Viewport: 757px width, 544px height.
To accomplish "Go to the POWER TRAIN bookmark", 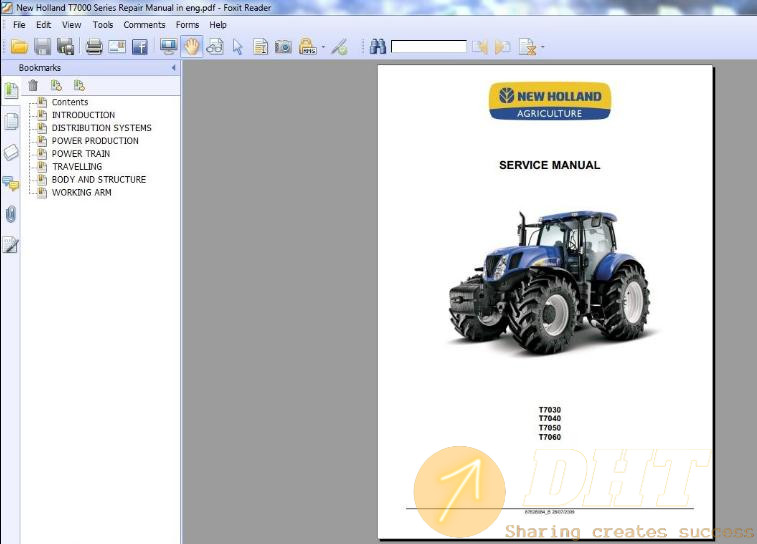I will 81,154.
